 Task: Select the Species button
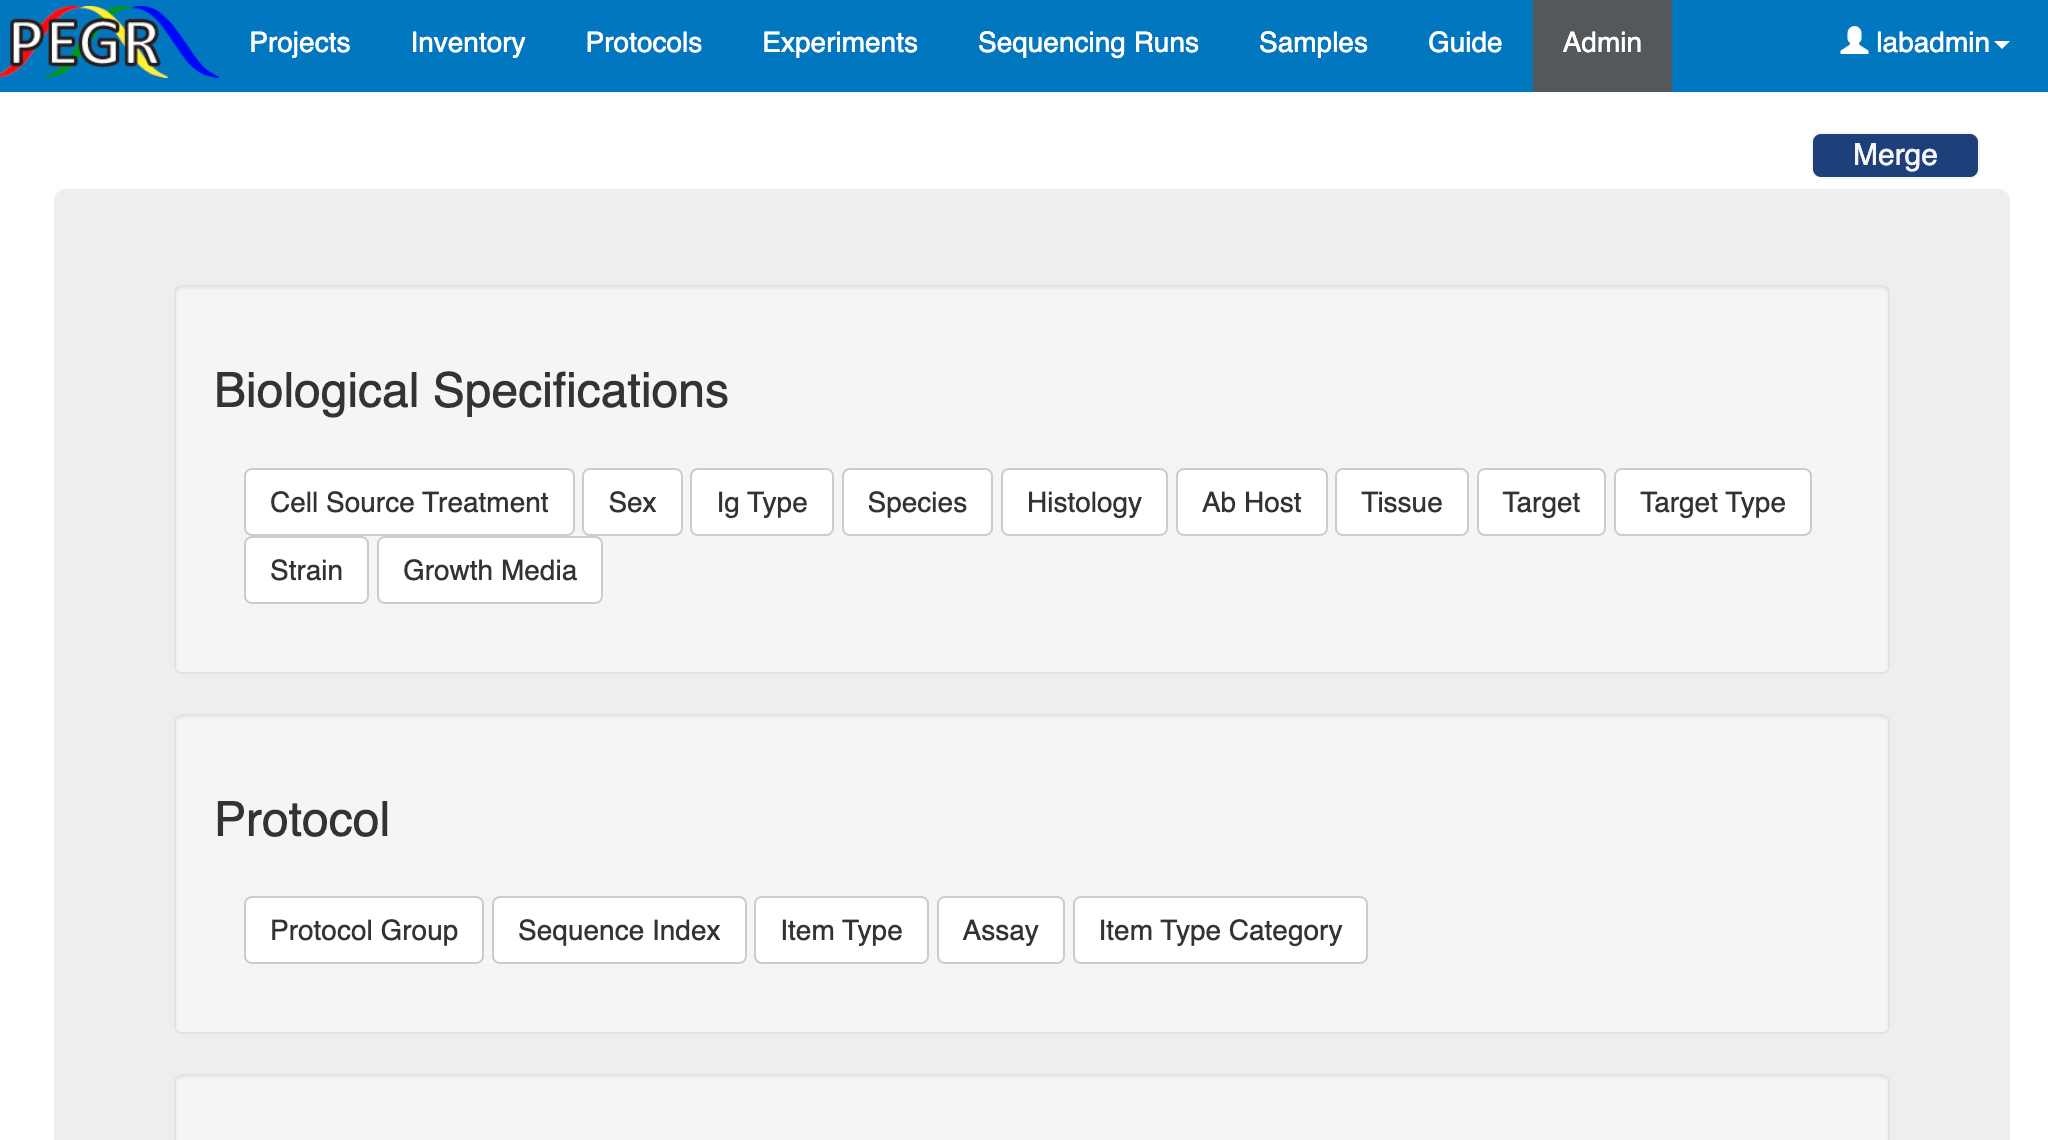916,502
